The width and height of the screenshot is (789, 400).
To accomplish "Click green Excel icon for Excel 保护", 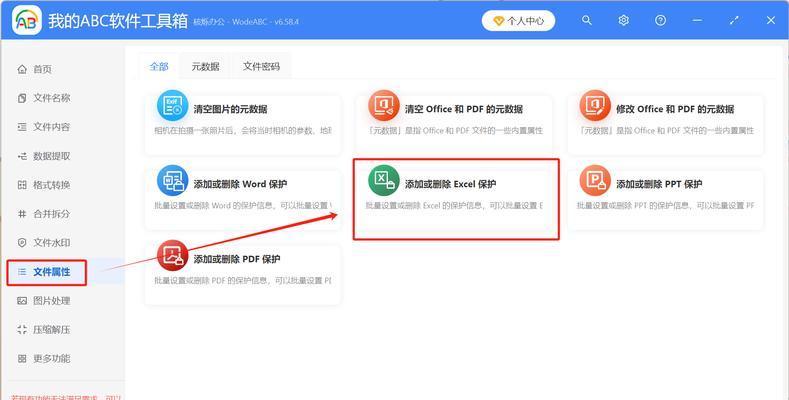I will 383,181.
